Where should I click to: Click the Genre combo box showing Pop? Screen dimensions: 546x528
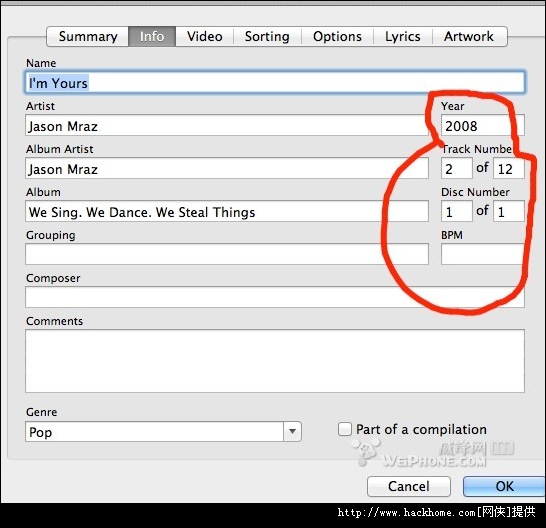[163, 432]
